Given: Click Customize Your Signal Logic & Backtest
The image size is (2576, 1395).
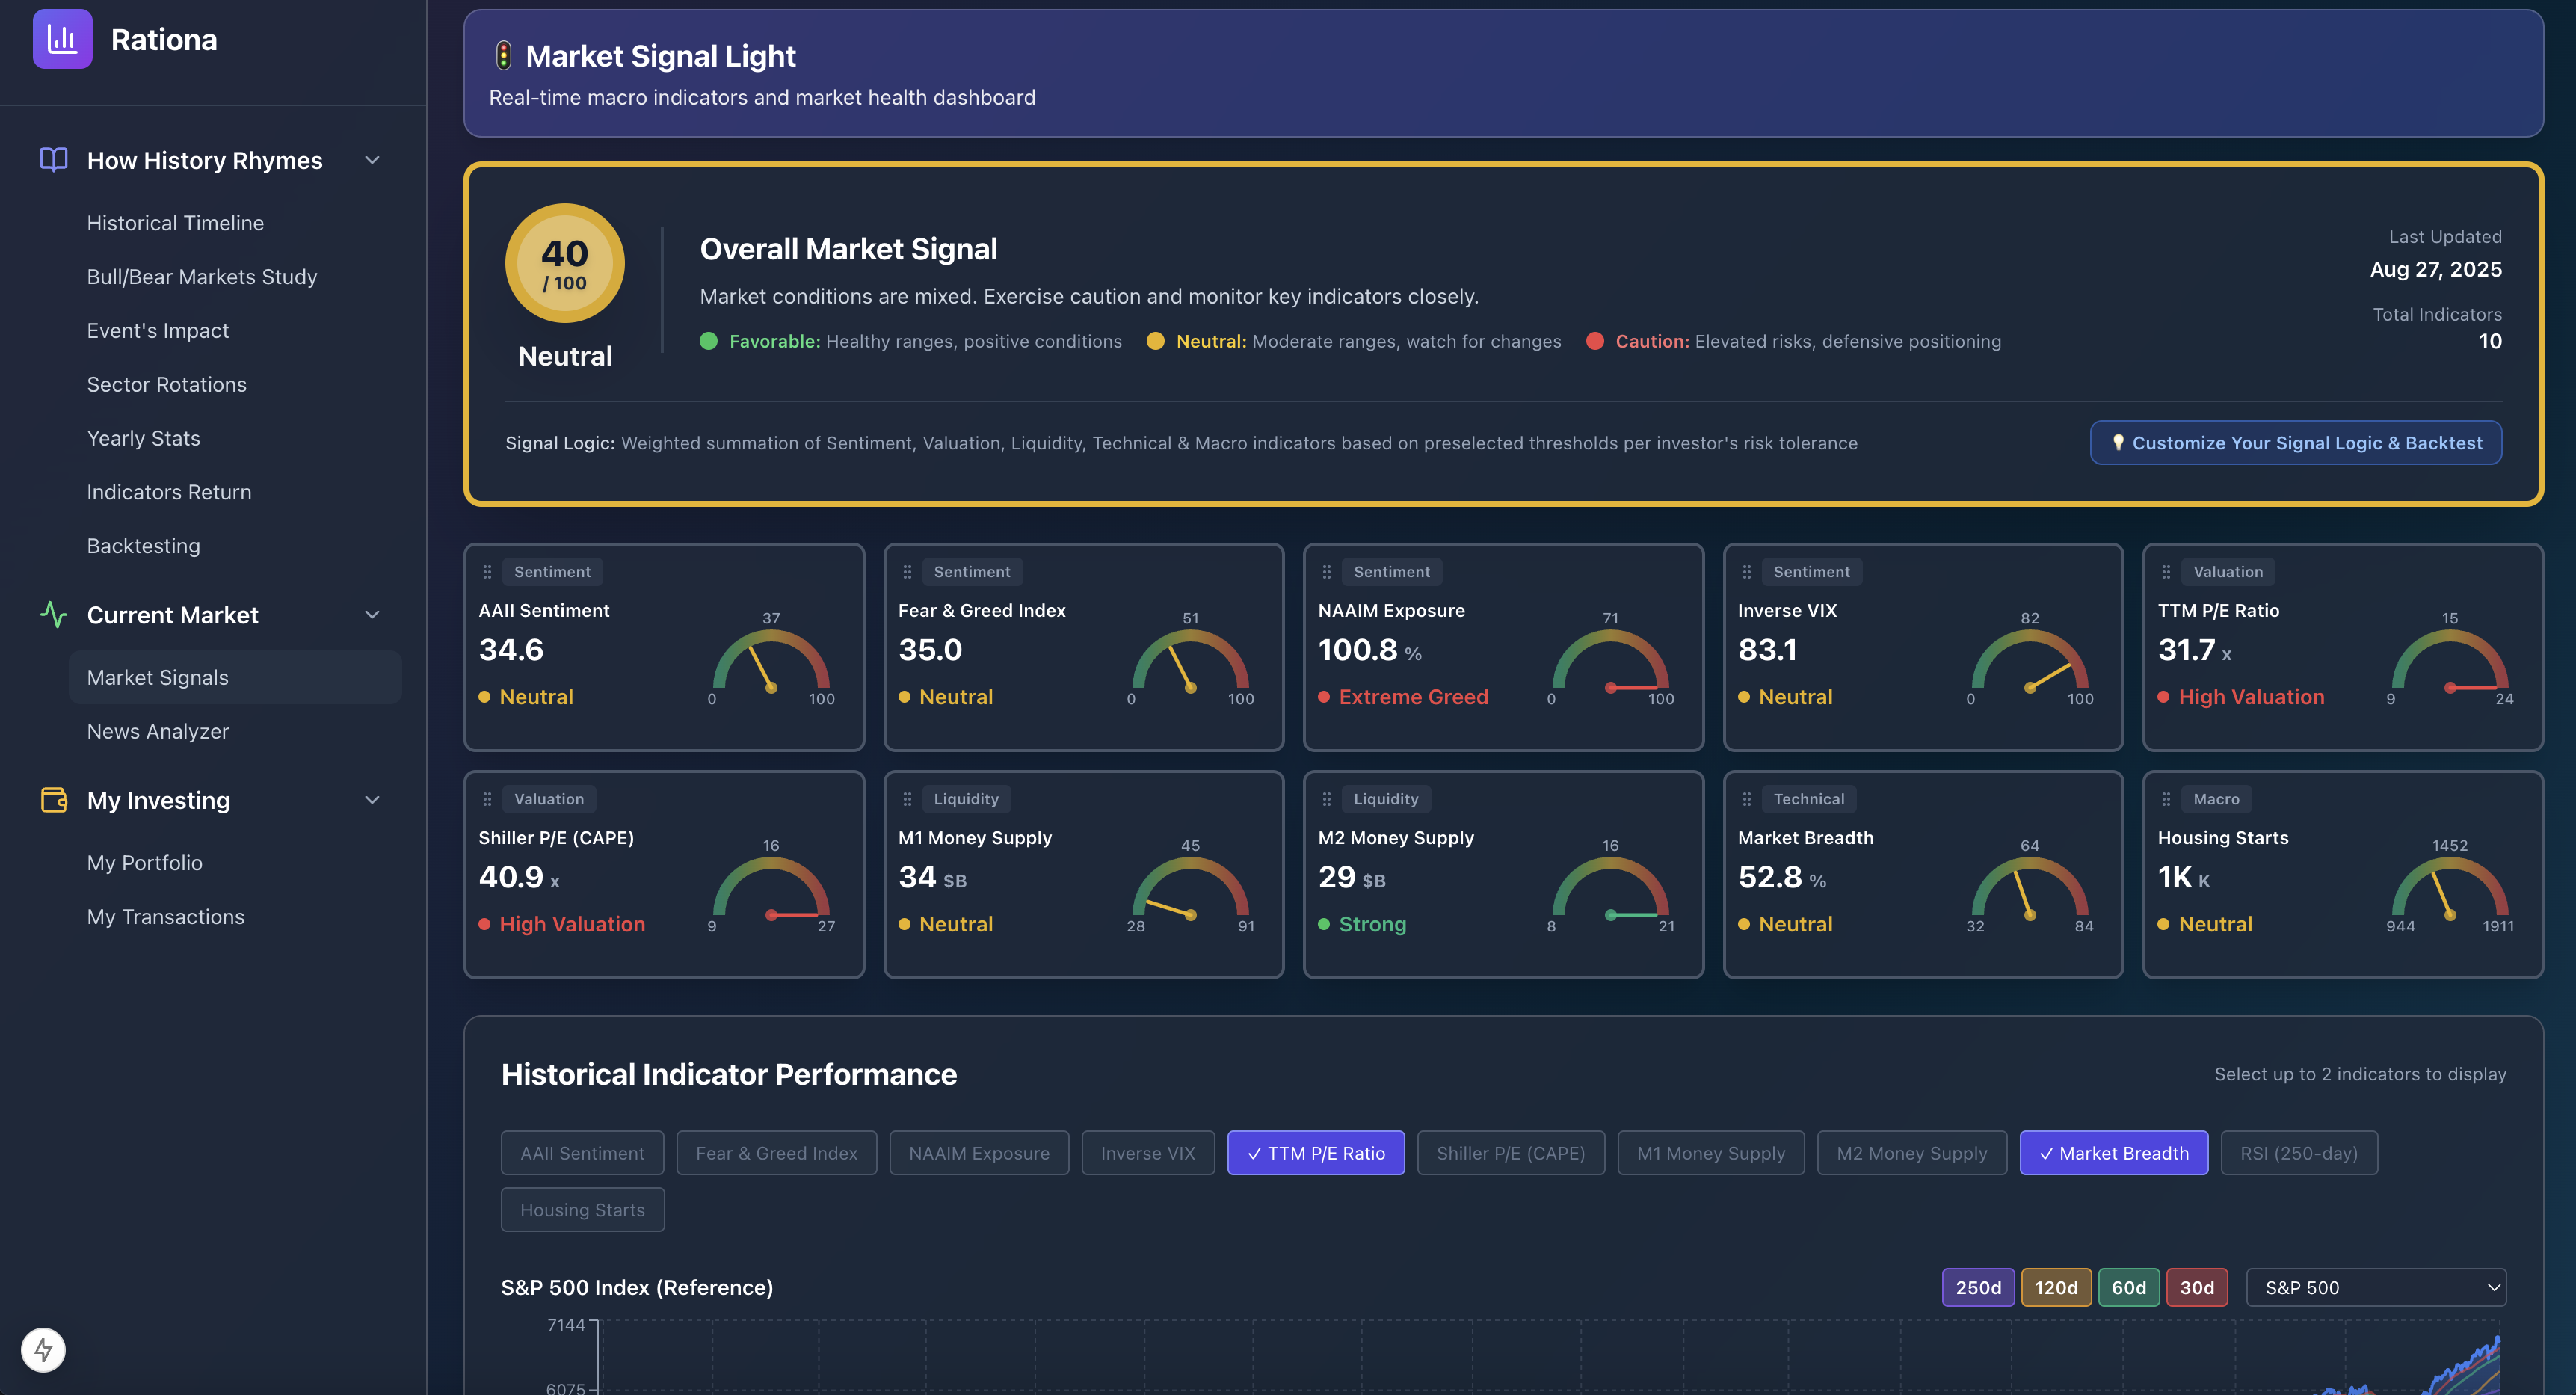Looking at the screenshot, I should (2295, 442).
